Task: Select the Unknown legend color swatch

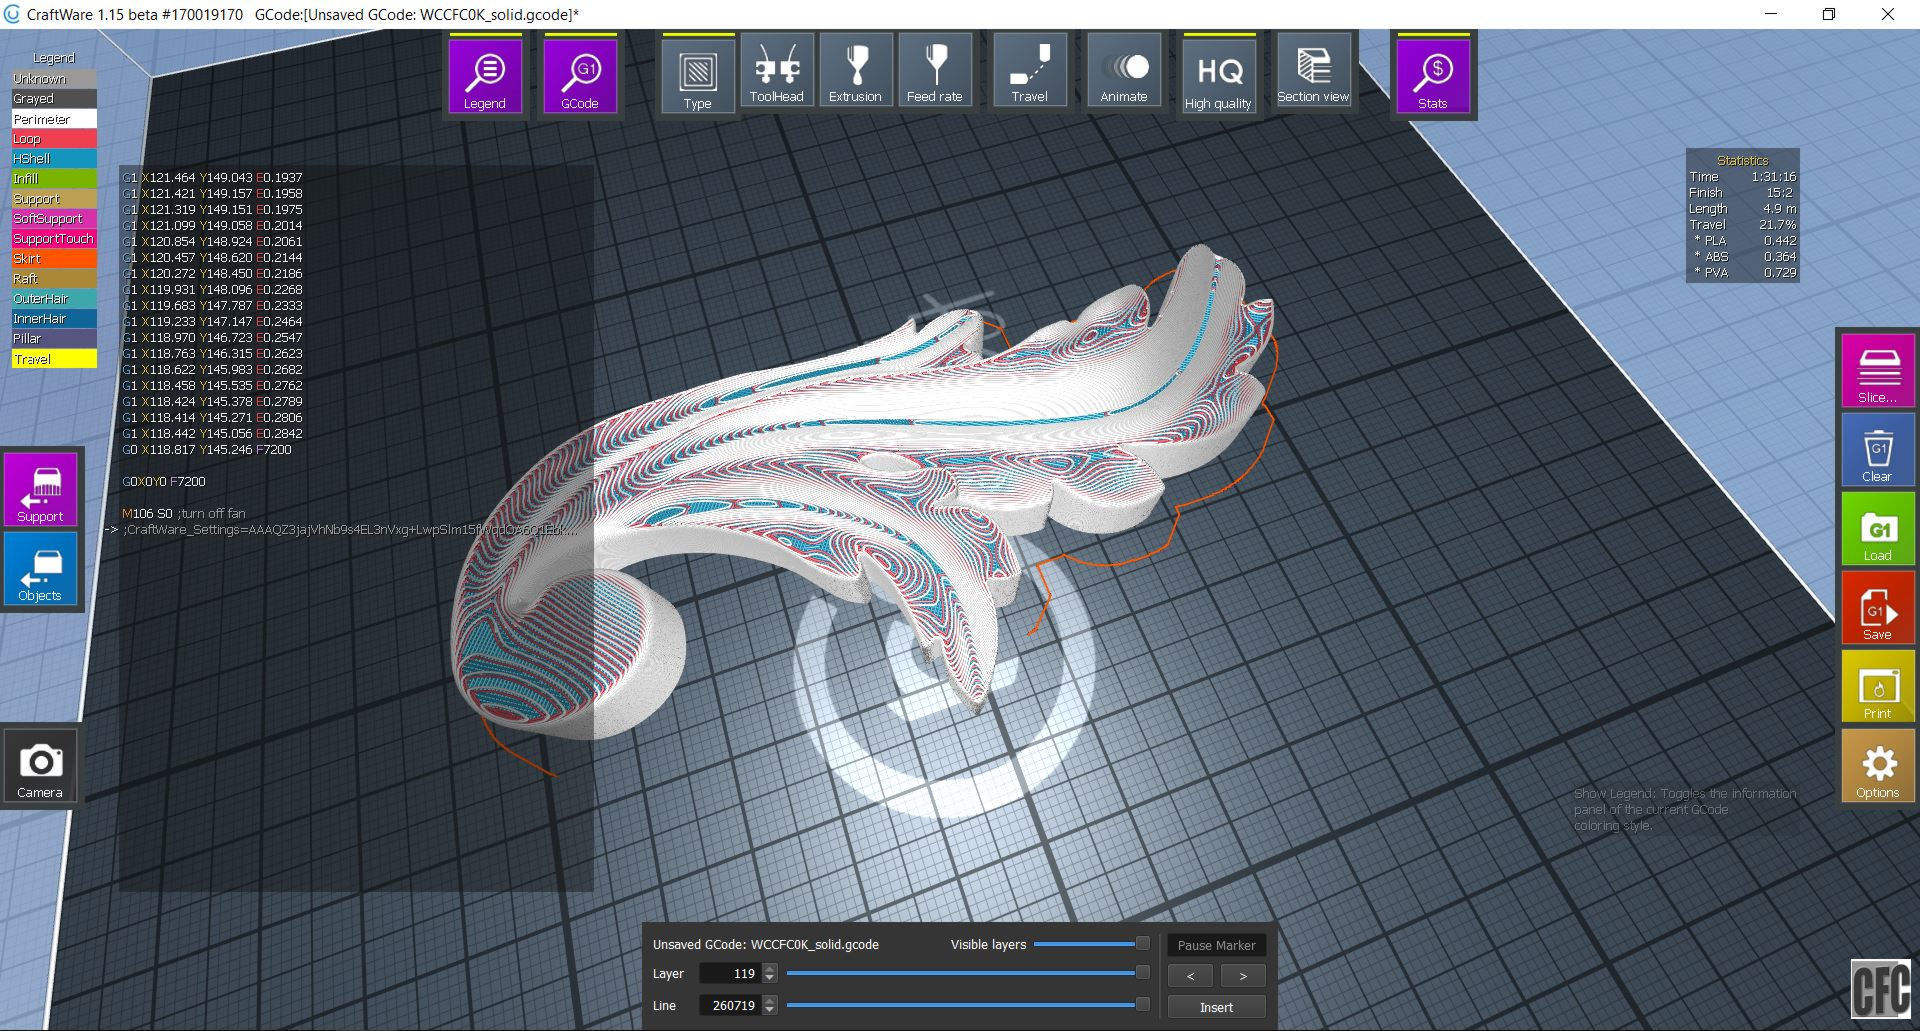Action: (54, 79)
